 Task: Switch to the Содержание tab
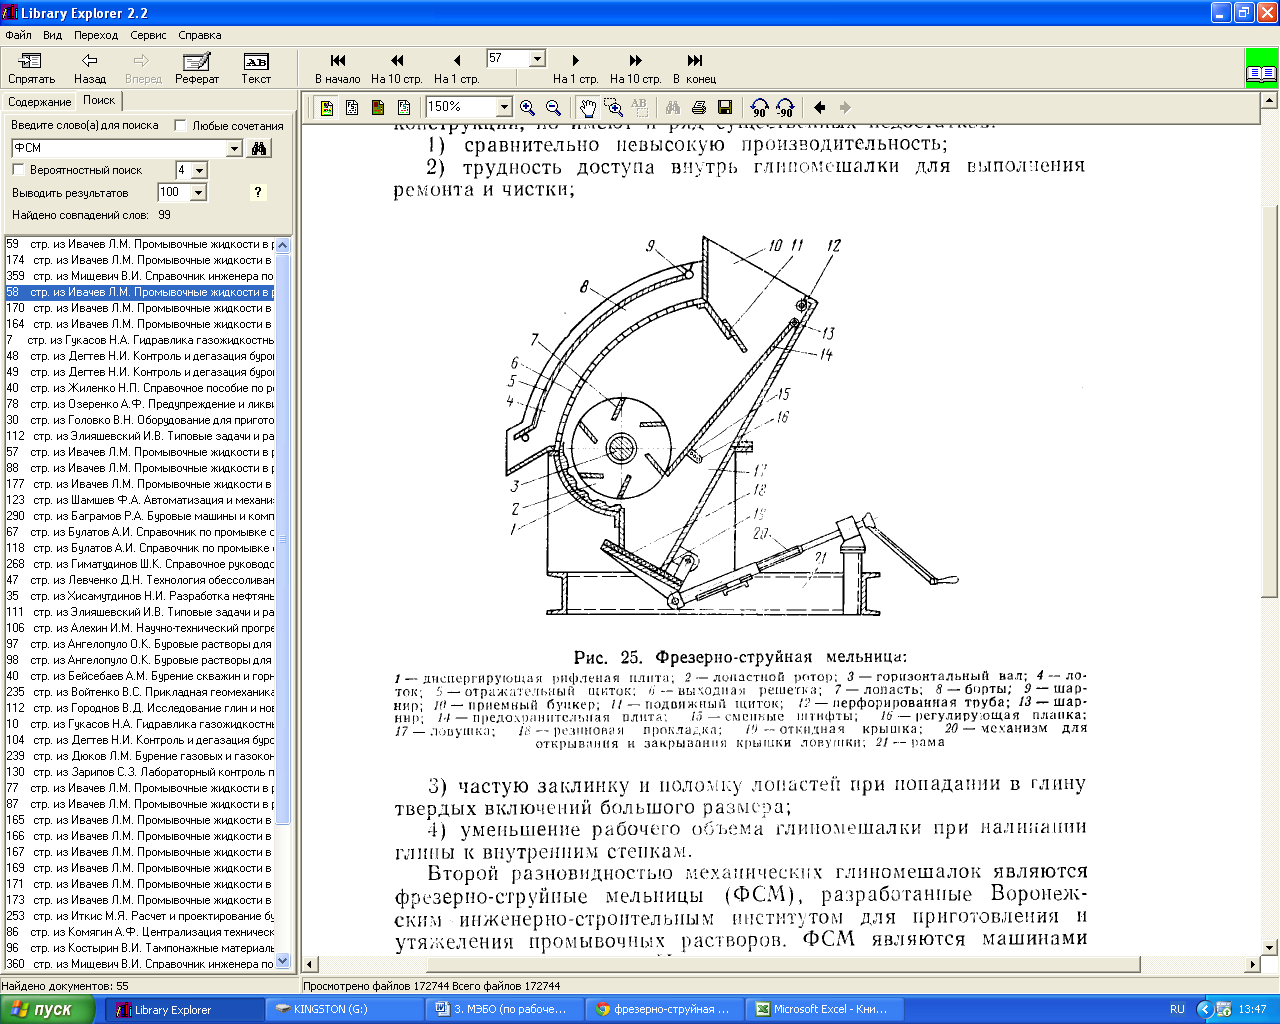[x=40, y=102]
